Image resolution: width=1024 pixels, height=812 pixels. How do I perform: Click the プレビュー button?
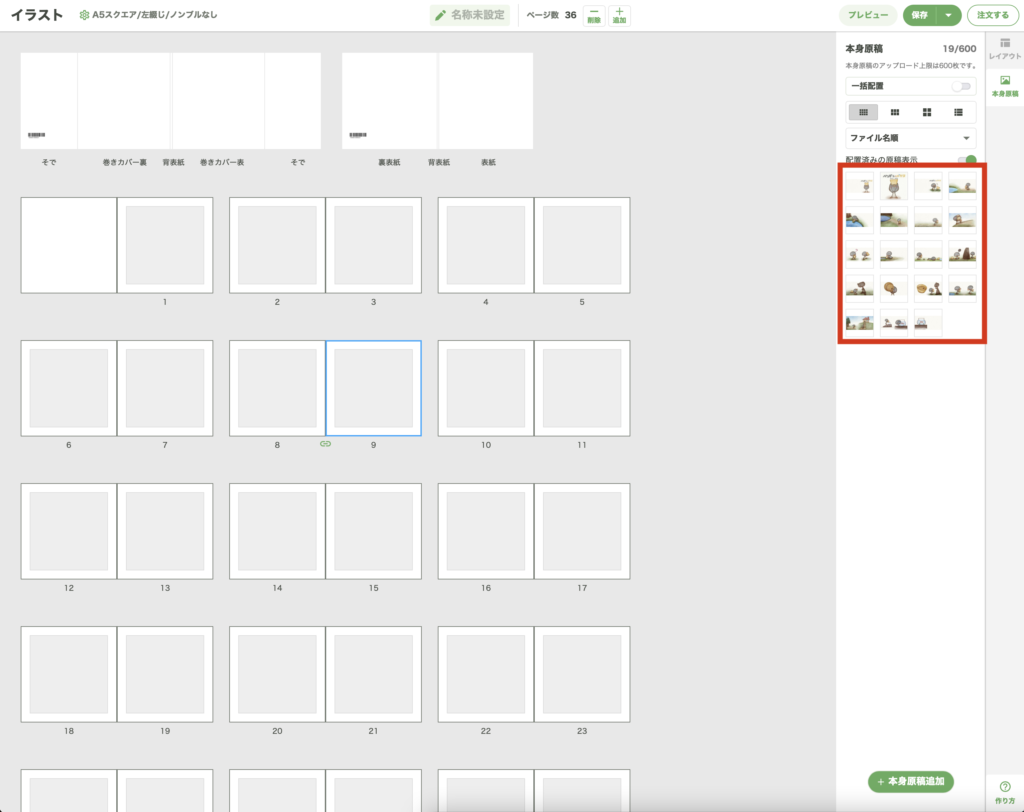coord(867,15)
